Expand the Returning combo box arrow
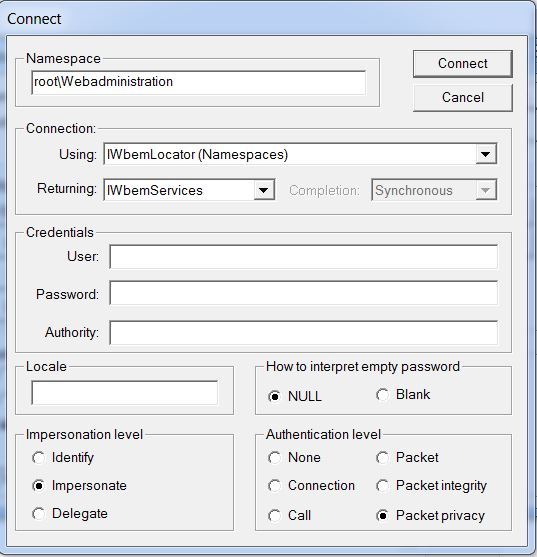The width and height of the screenshot is (537, 557). tap(264, 190)
